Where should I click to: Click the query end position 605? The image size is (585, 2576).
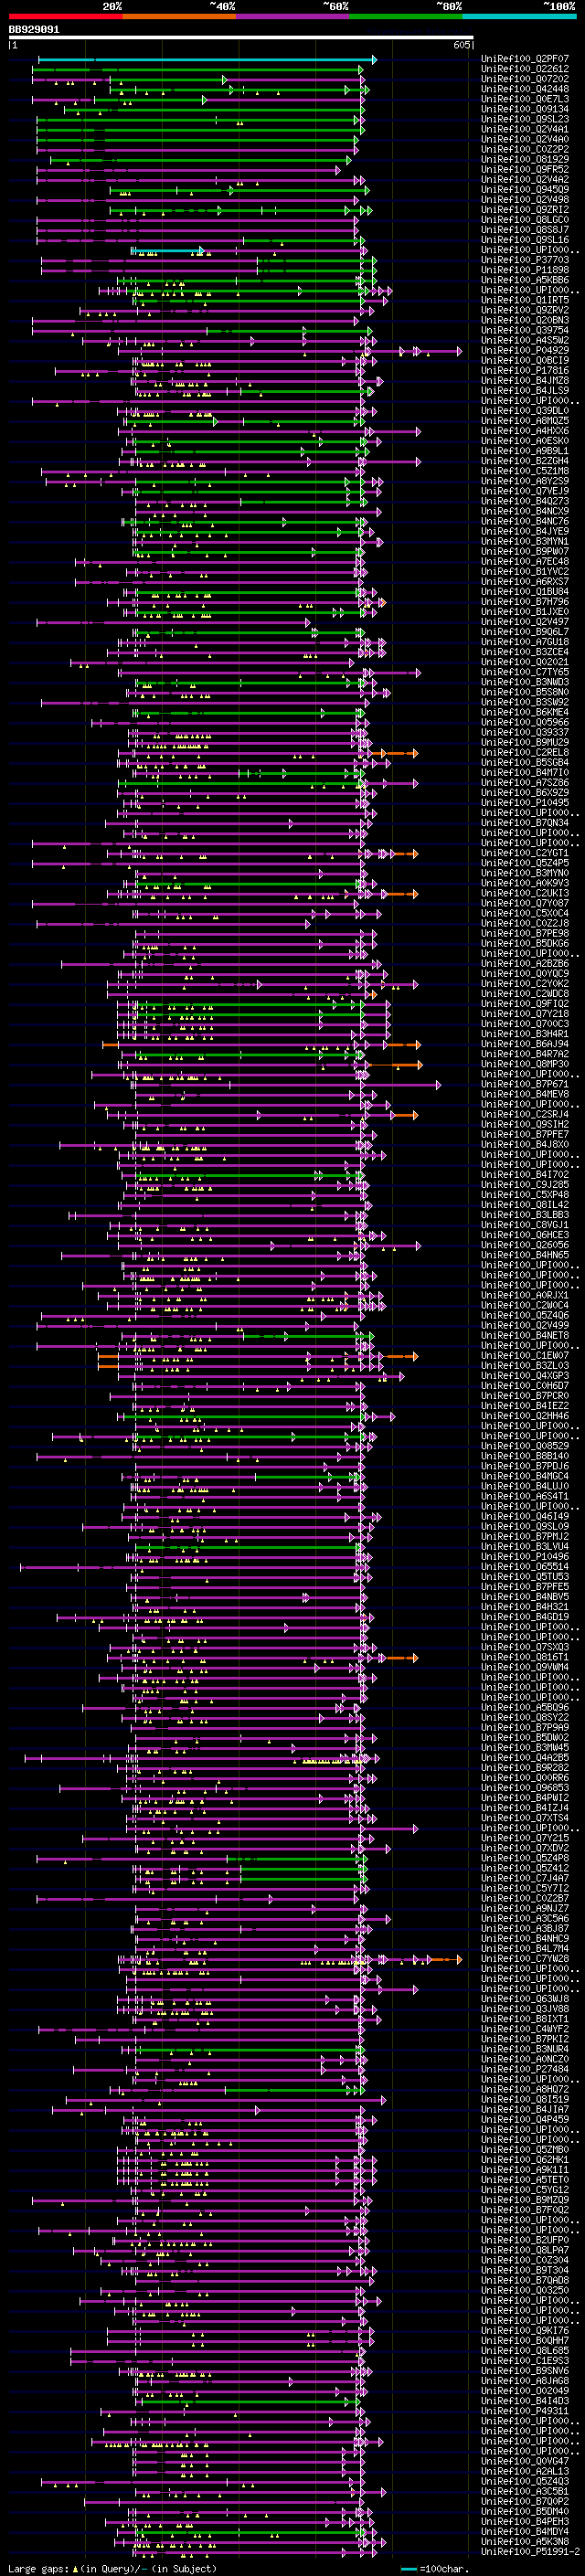point(461,45)
